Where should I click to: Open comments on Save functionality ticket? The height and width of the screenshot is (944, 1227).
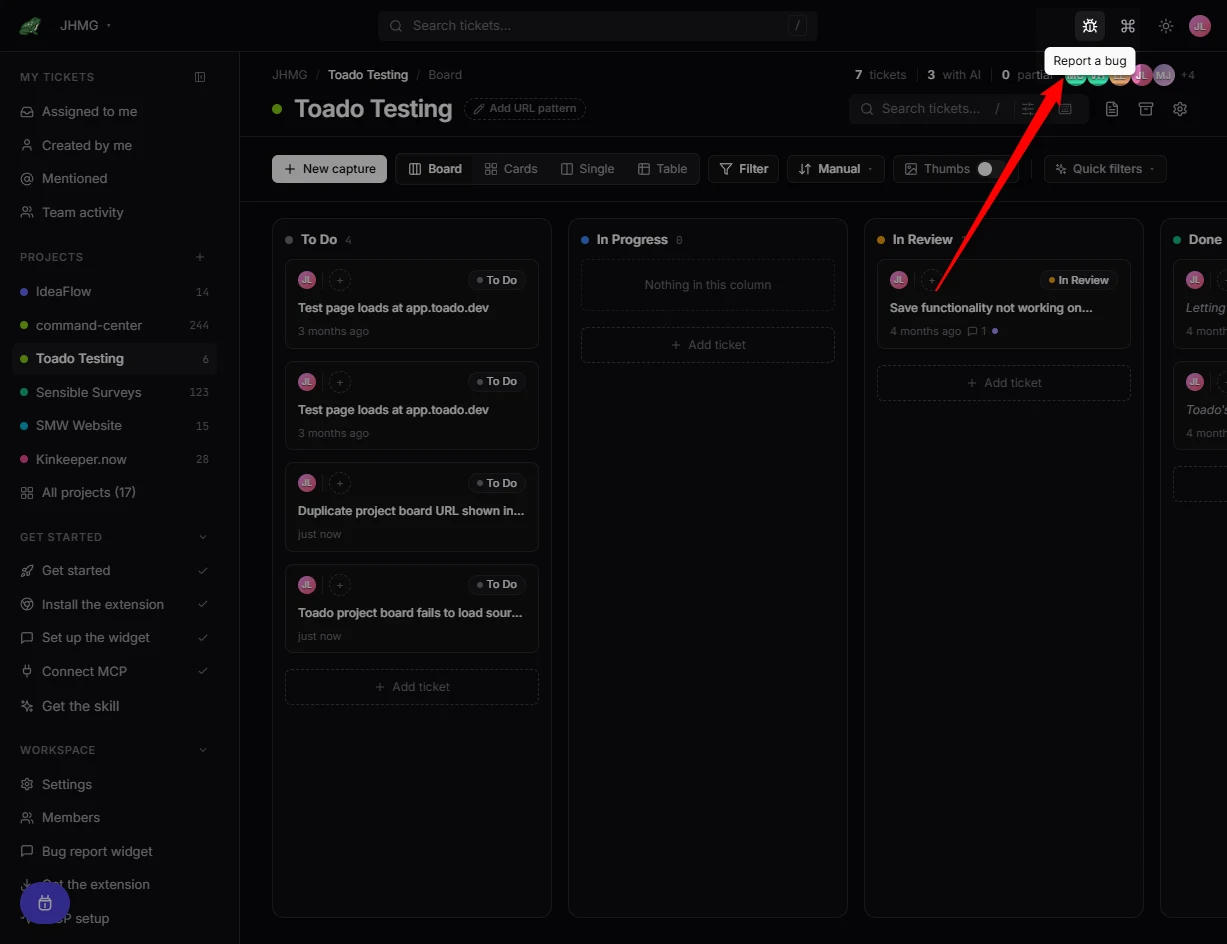(977, 331)
